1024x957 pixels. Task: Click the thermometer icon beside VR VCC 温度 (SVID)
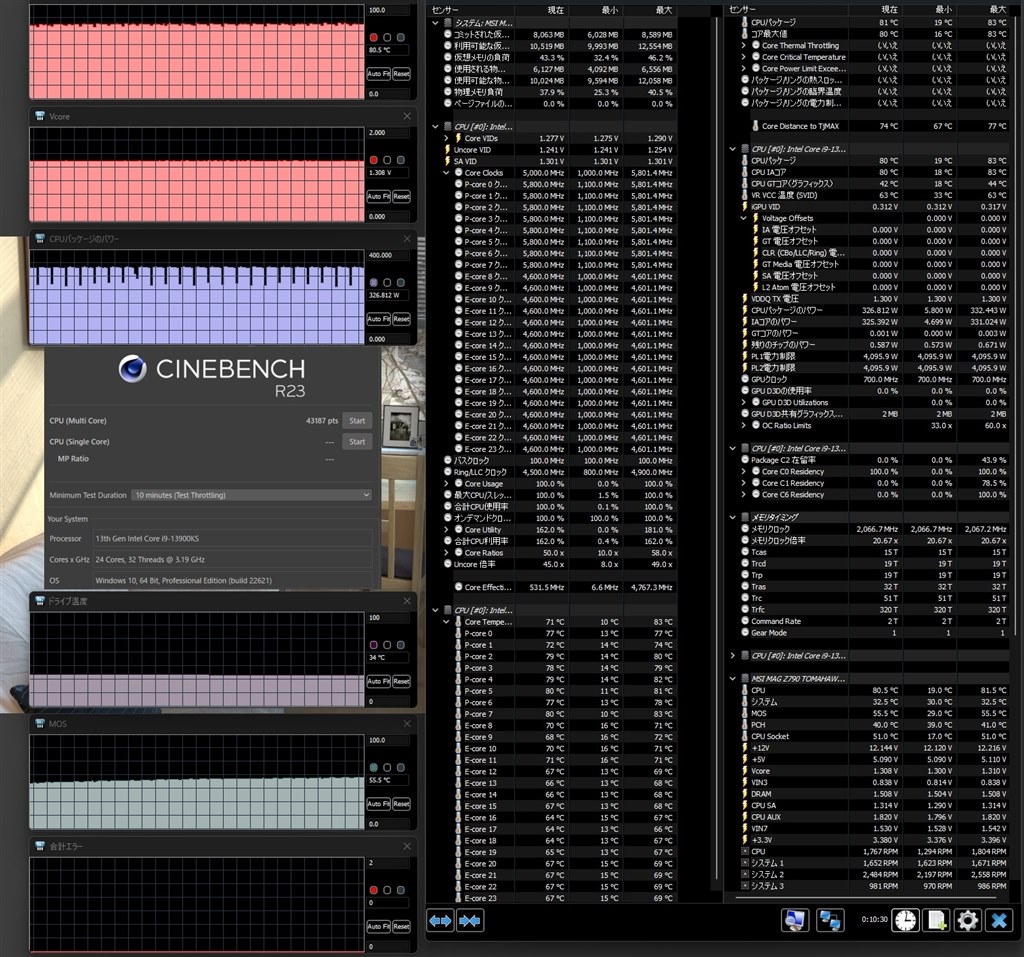pyautogui.click(x=745, y=195)
